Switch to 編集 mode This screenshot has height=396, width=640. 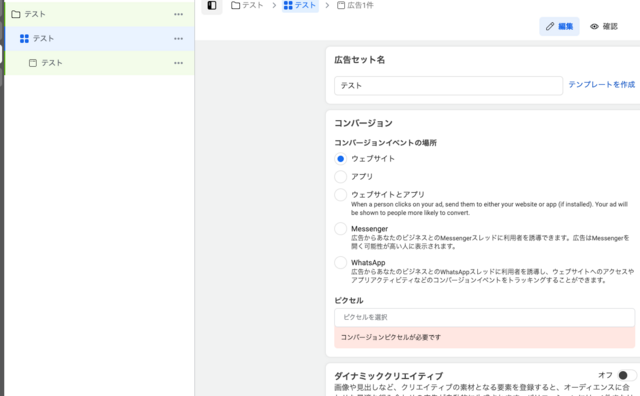pyautogui.click(x=559, y=27)
